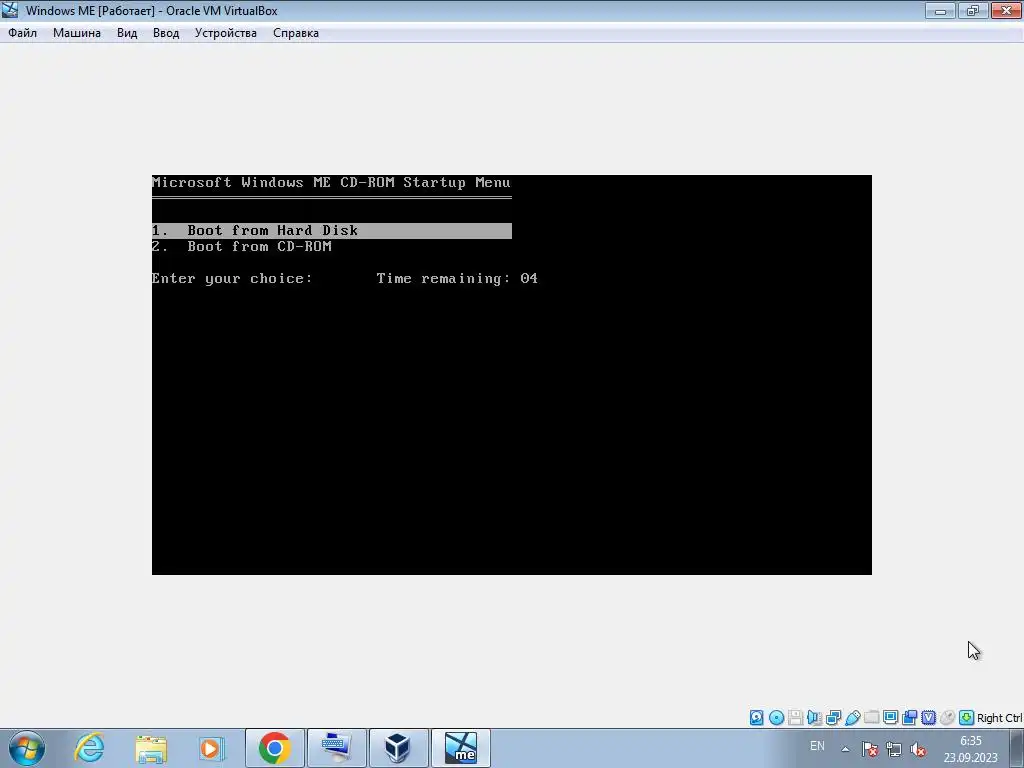Switch to Google Chrome in taskbar
Image resolution: width=1024 pixels, height=768 pixels.
274,748
